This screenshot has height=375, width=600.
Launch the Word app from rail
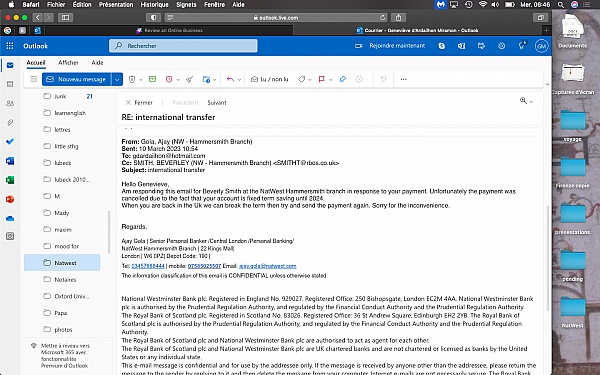[10, 161]
